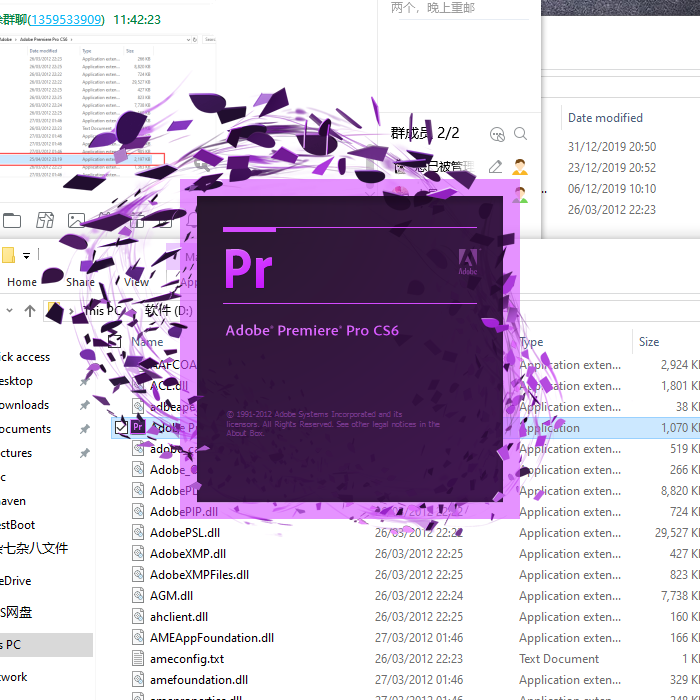Click the send image icon in chat toolbar
Screen dimensions: 700x700
tap(76, 220)
